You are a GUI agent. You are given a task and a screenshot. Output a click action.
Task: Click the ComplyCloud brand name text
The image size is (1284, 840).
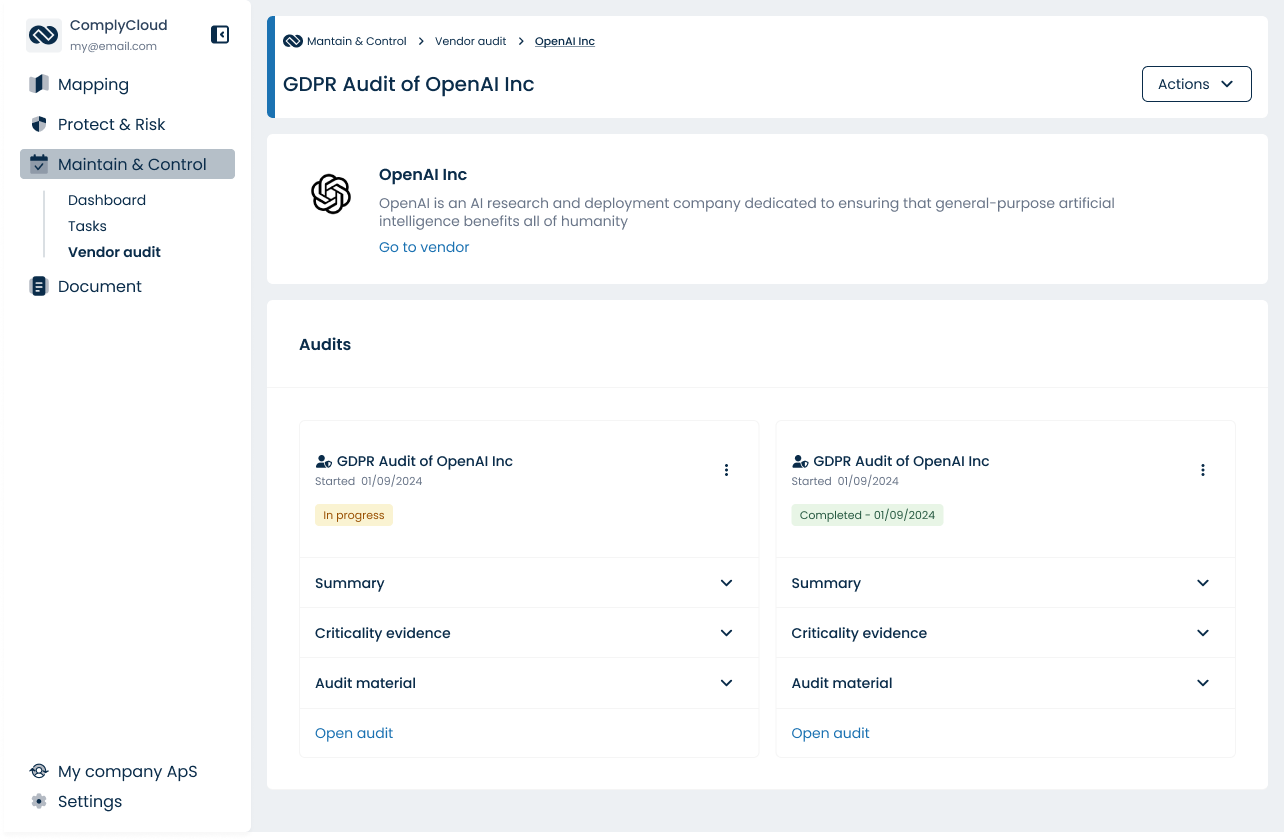tap(119, 25)
